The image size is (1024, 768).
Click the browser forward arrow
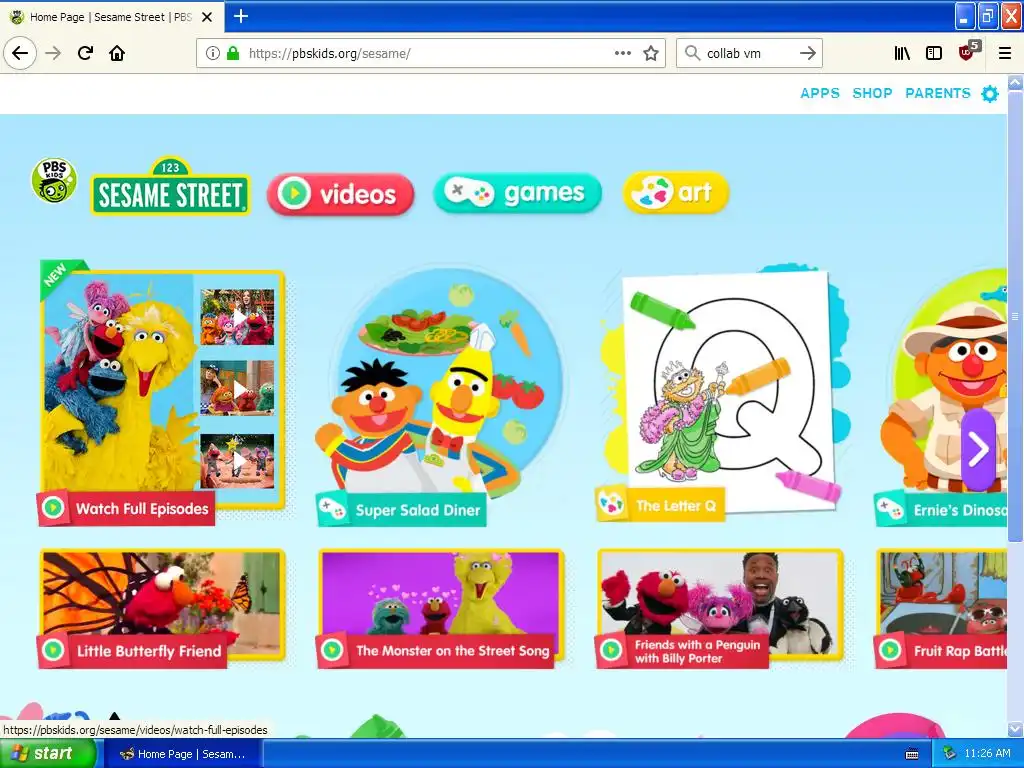tap(53, 54)
